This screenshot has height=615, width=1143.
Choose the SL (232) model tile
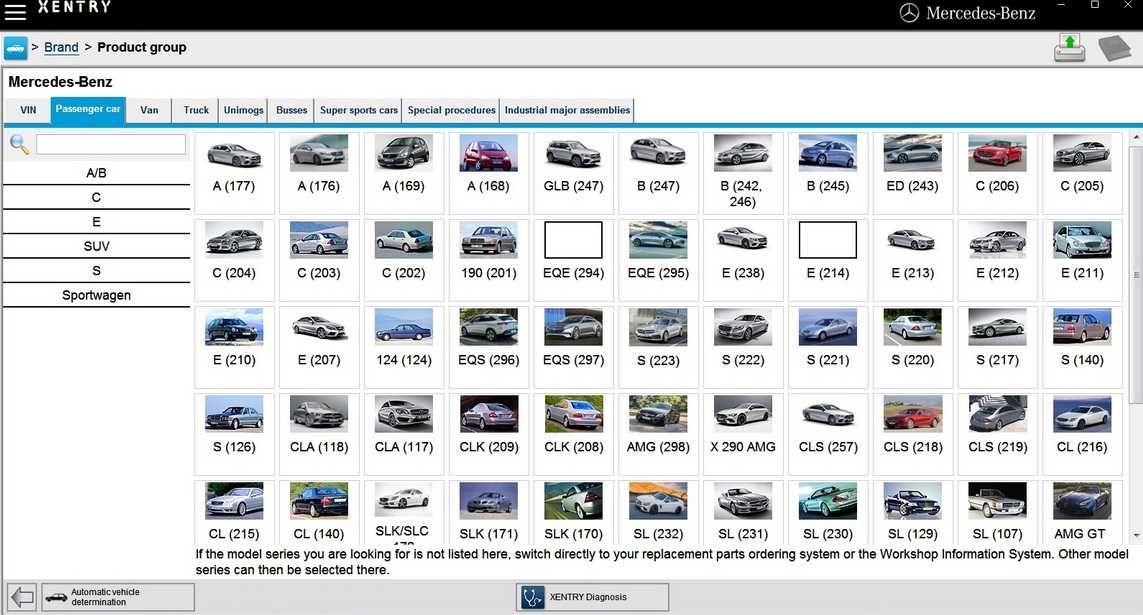point(658,513)
